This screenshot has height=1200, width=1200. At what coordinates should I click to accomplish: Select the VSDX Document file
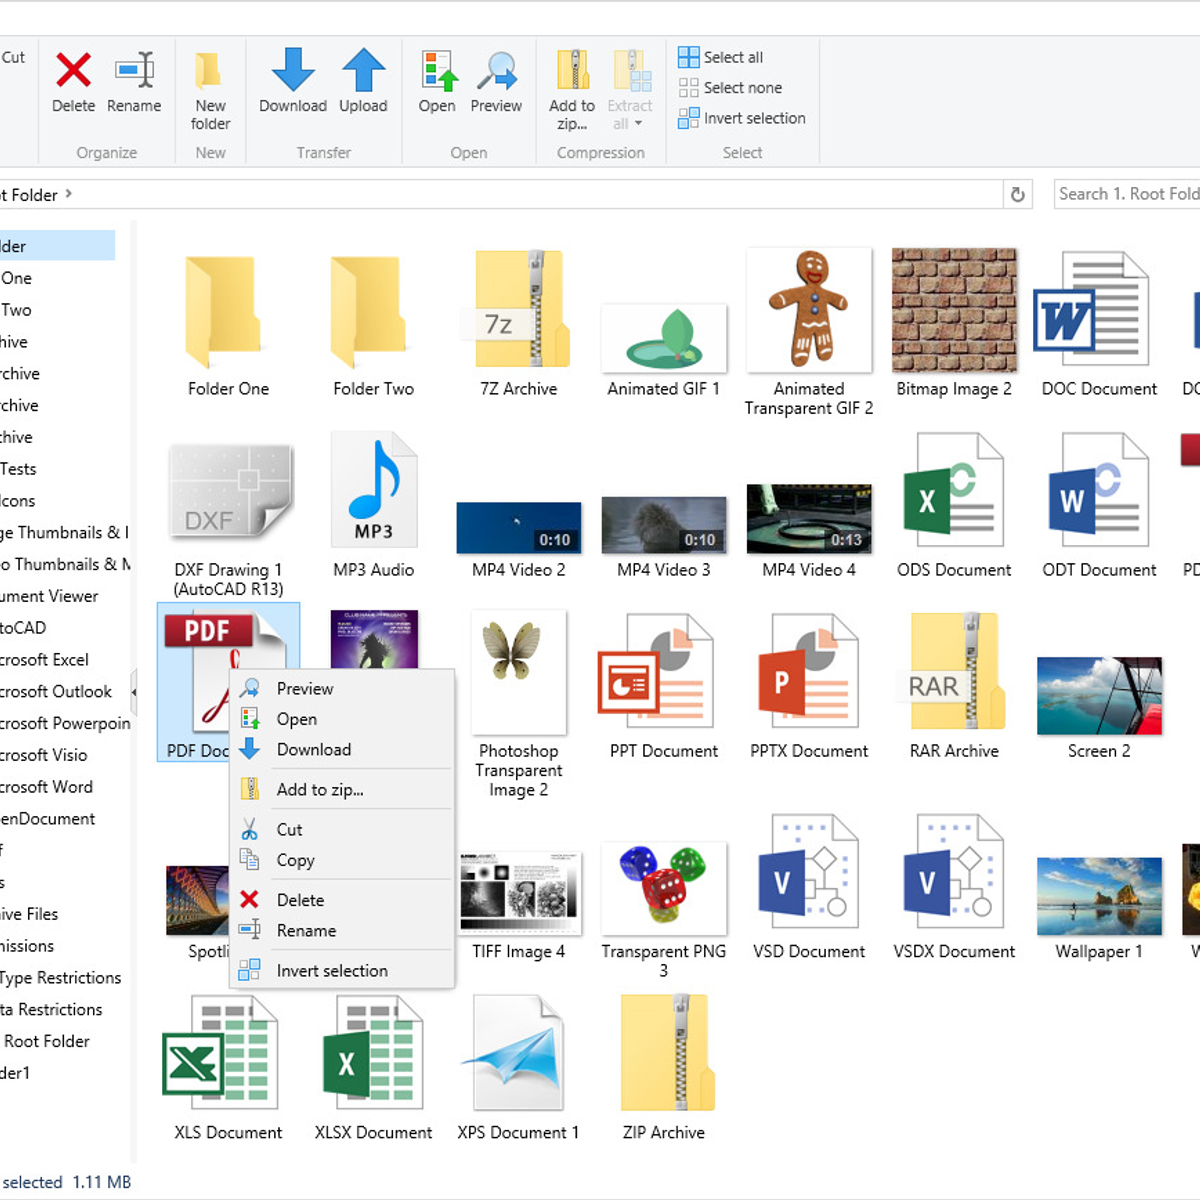tap(954, 887)
